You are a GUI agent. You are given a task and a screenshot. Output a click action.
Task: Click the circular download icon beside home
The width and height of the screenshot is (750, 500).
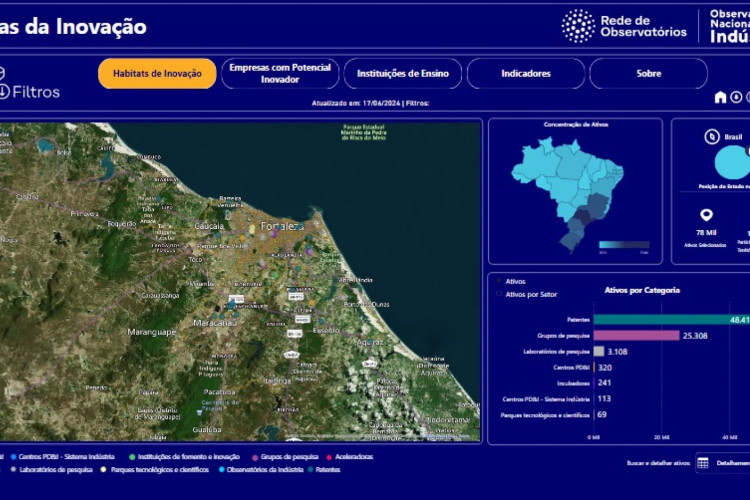pyautogui.click(x=736, y=97)
